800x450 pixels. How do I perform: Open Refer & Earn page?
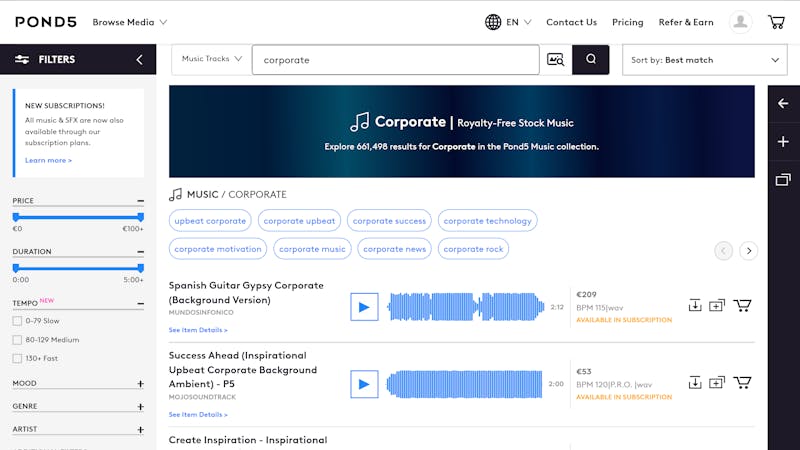pyautogui.click(x=686, y=22)
